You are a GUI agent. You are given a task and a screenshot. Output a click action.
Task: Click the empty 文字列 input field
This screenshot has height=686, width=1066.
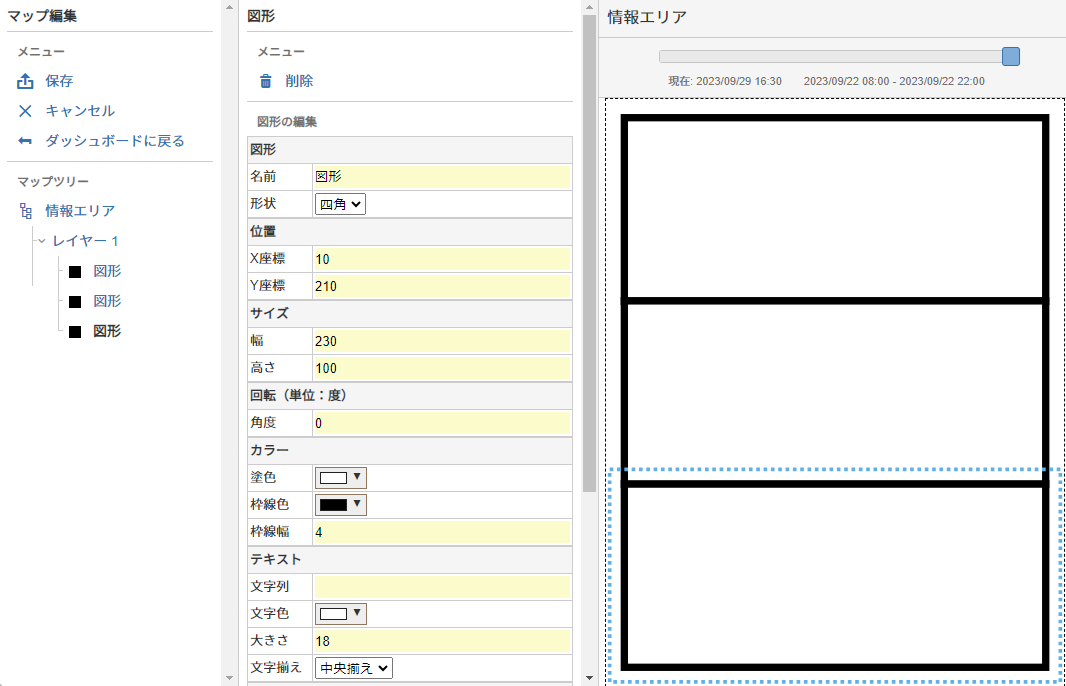[442, 586]
